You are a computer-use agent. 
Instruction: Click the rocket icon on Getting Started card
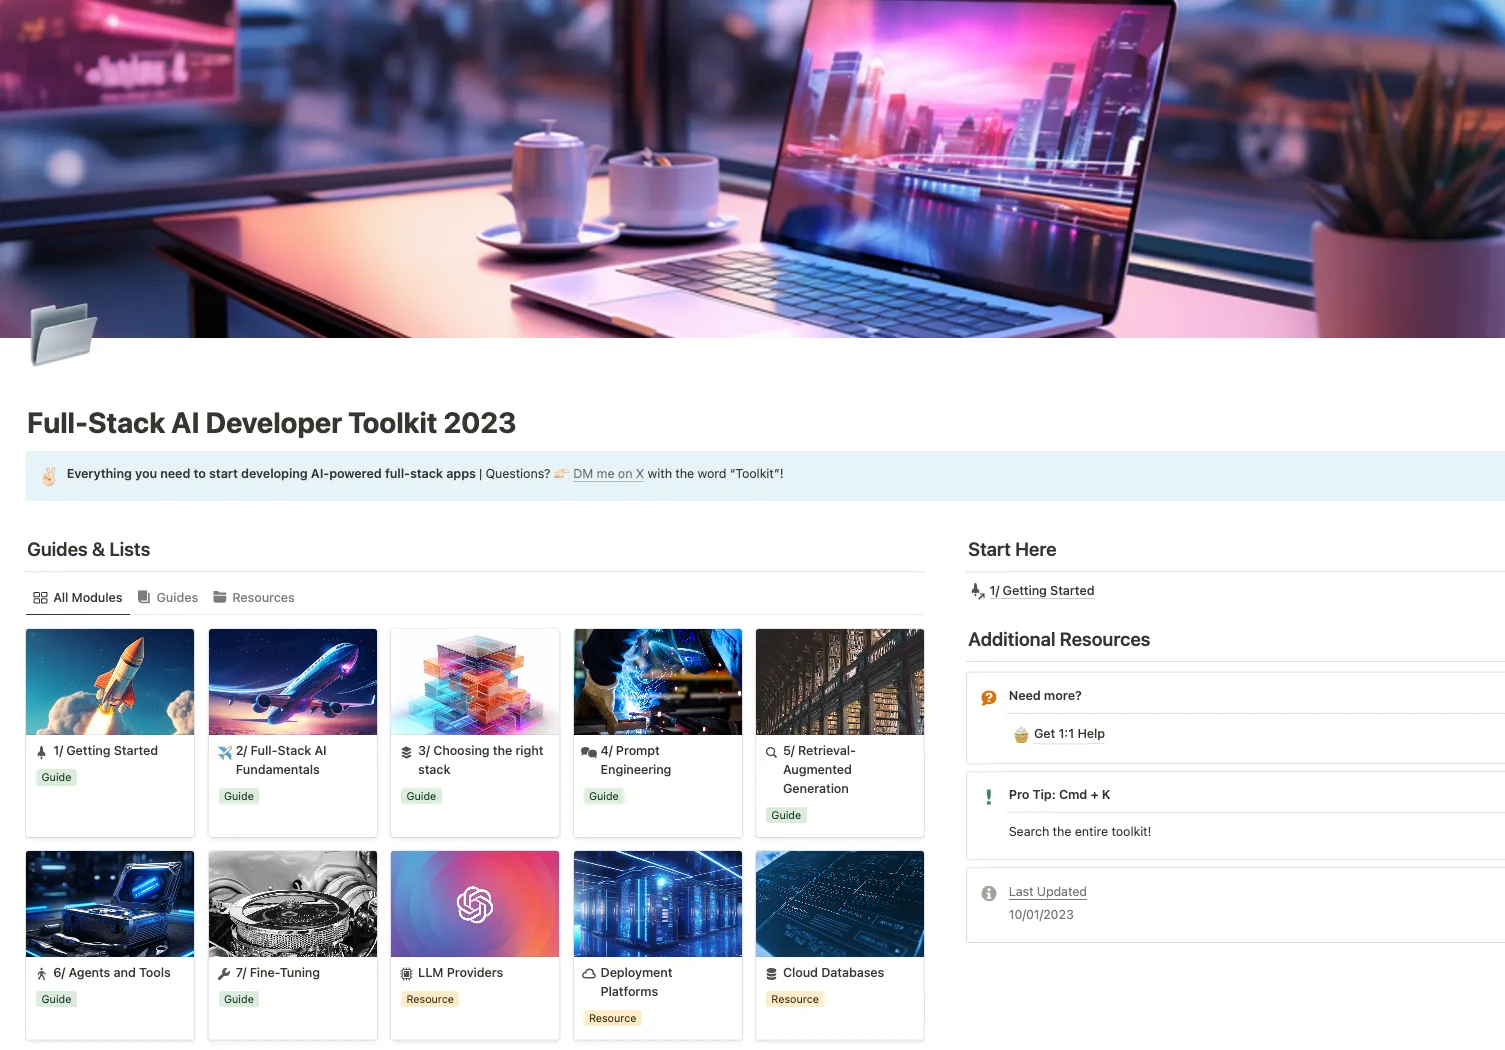[x=41, y=750]
